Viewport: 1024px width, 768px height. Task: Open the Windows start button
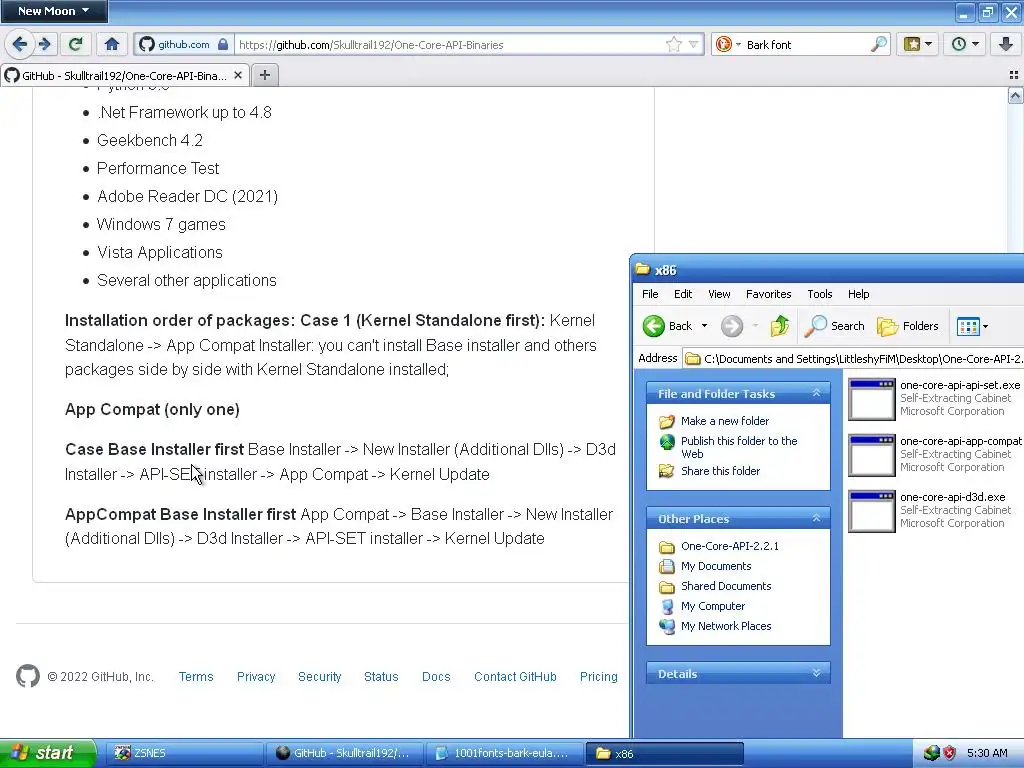pos(48,753)
